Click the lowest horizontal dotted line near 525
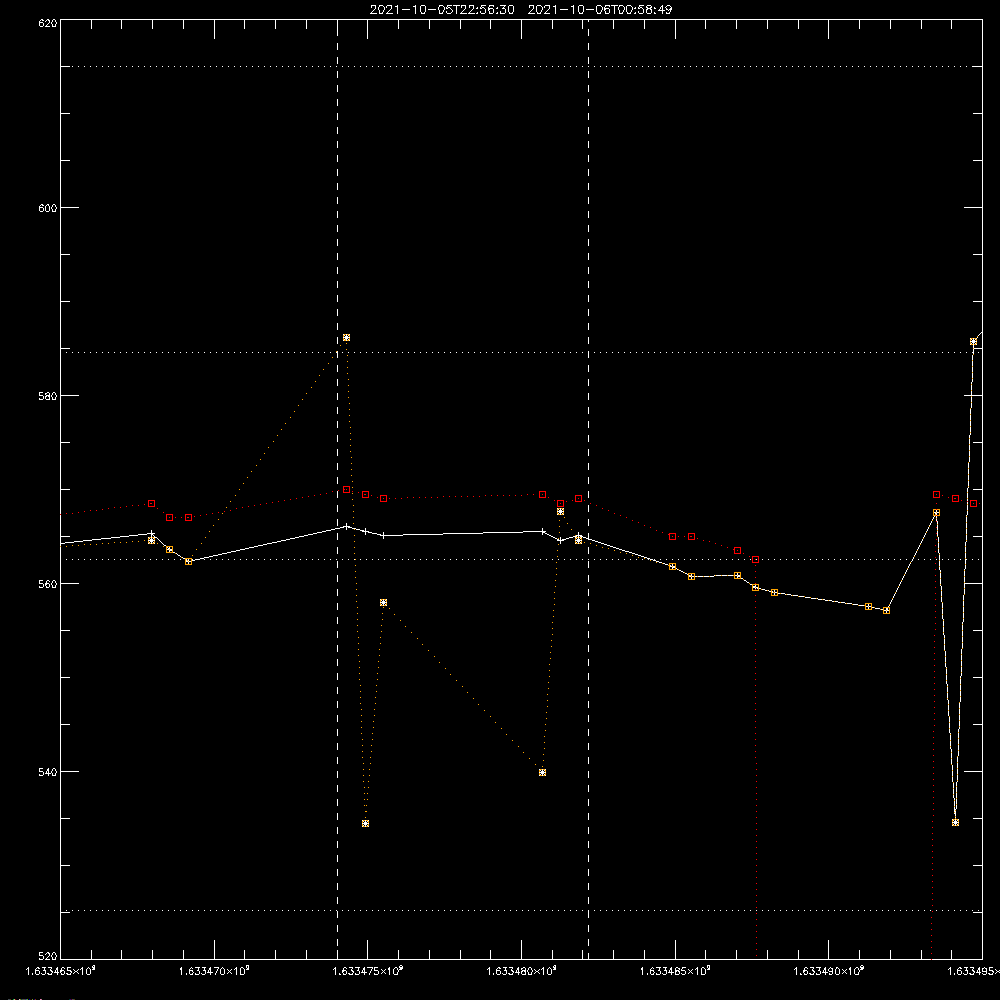Screen dimensions: 1000x1000 point(521,911)
